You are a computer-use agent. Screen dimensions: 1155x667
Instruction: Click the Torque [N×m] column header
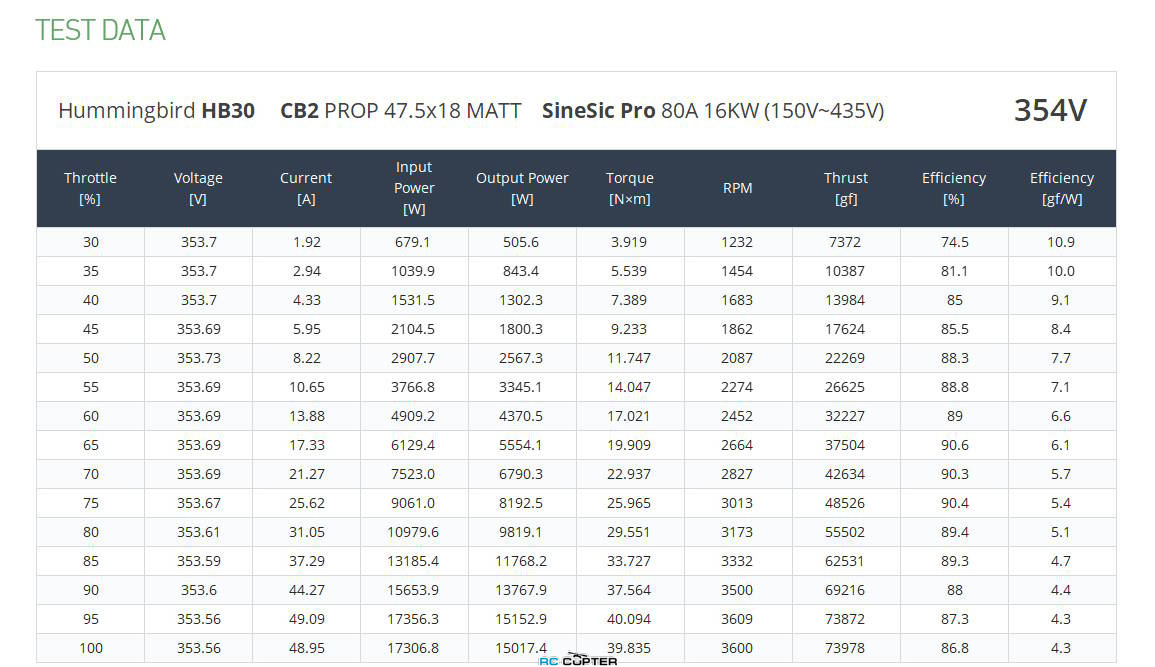pyautogui.click(x=630, y=188)
